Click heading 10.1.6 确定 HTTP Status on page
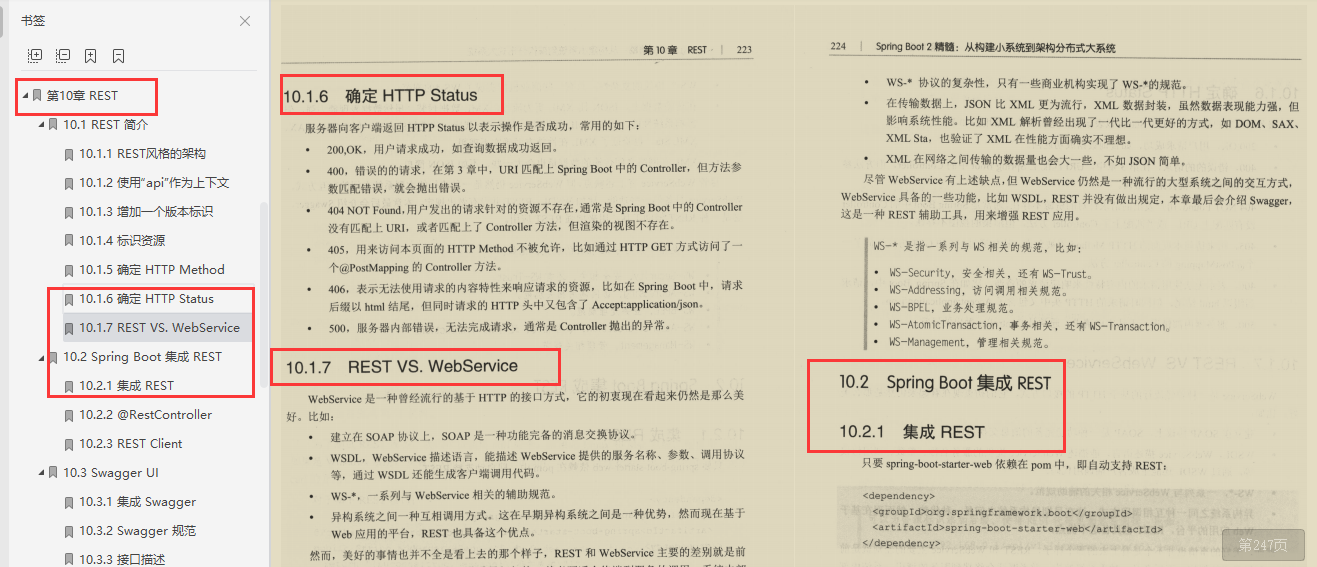The height and width of the screenshot is (567, 1317). click(x=381, y=96)
